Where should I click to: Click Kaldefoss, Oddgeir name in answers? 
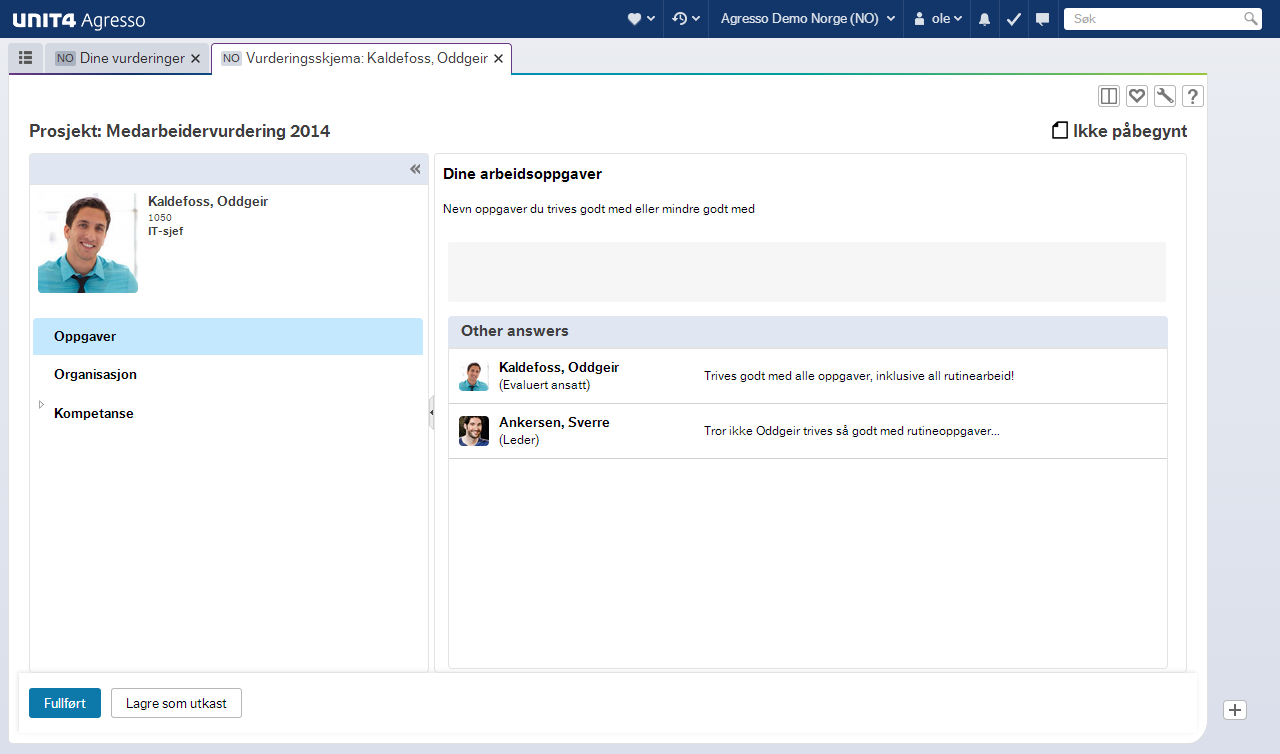pos(559,368)
